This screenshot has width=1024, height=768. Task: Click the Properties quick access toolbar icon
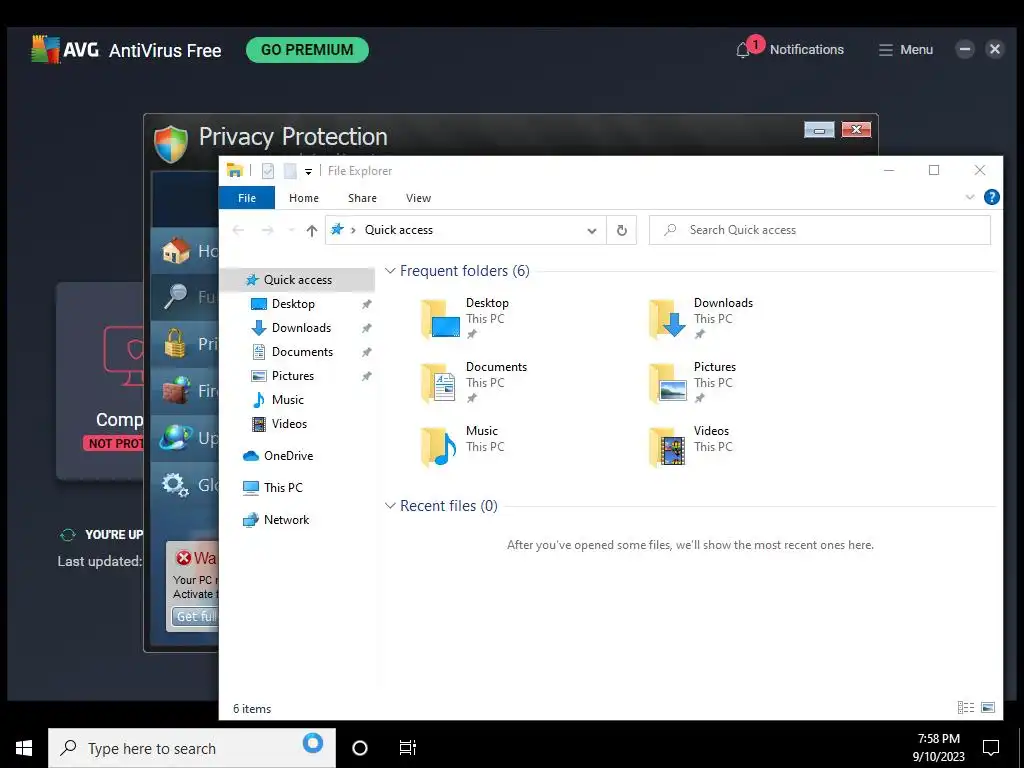[x=268, y=170]
